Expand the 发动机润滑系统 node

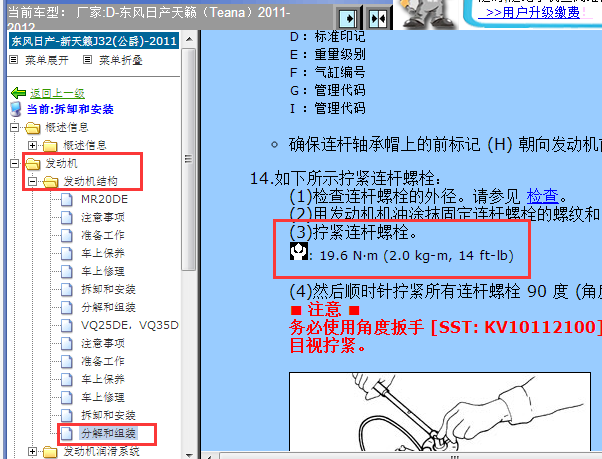pyautogui.click(x=33, y=452)
